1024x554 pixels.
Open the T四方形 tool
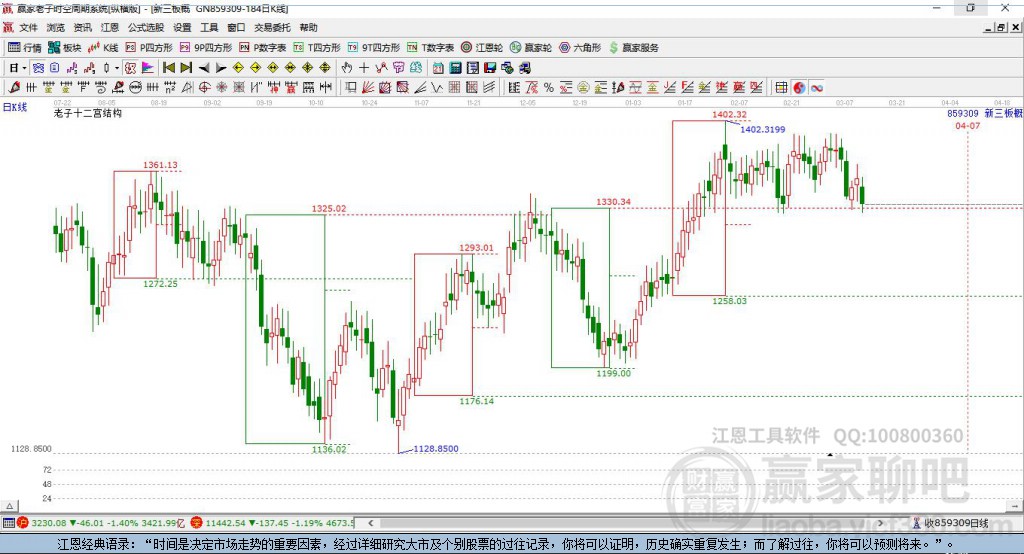pyautogui.click(x=317, y=48)
